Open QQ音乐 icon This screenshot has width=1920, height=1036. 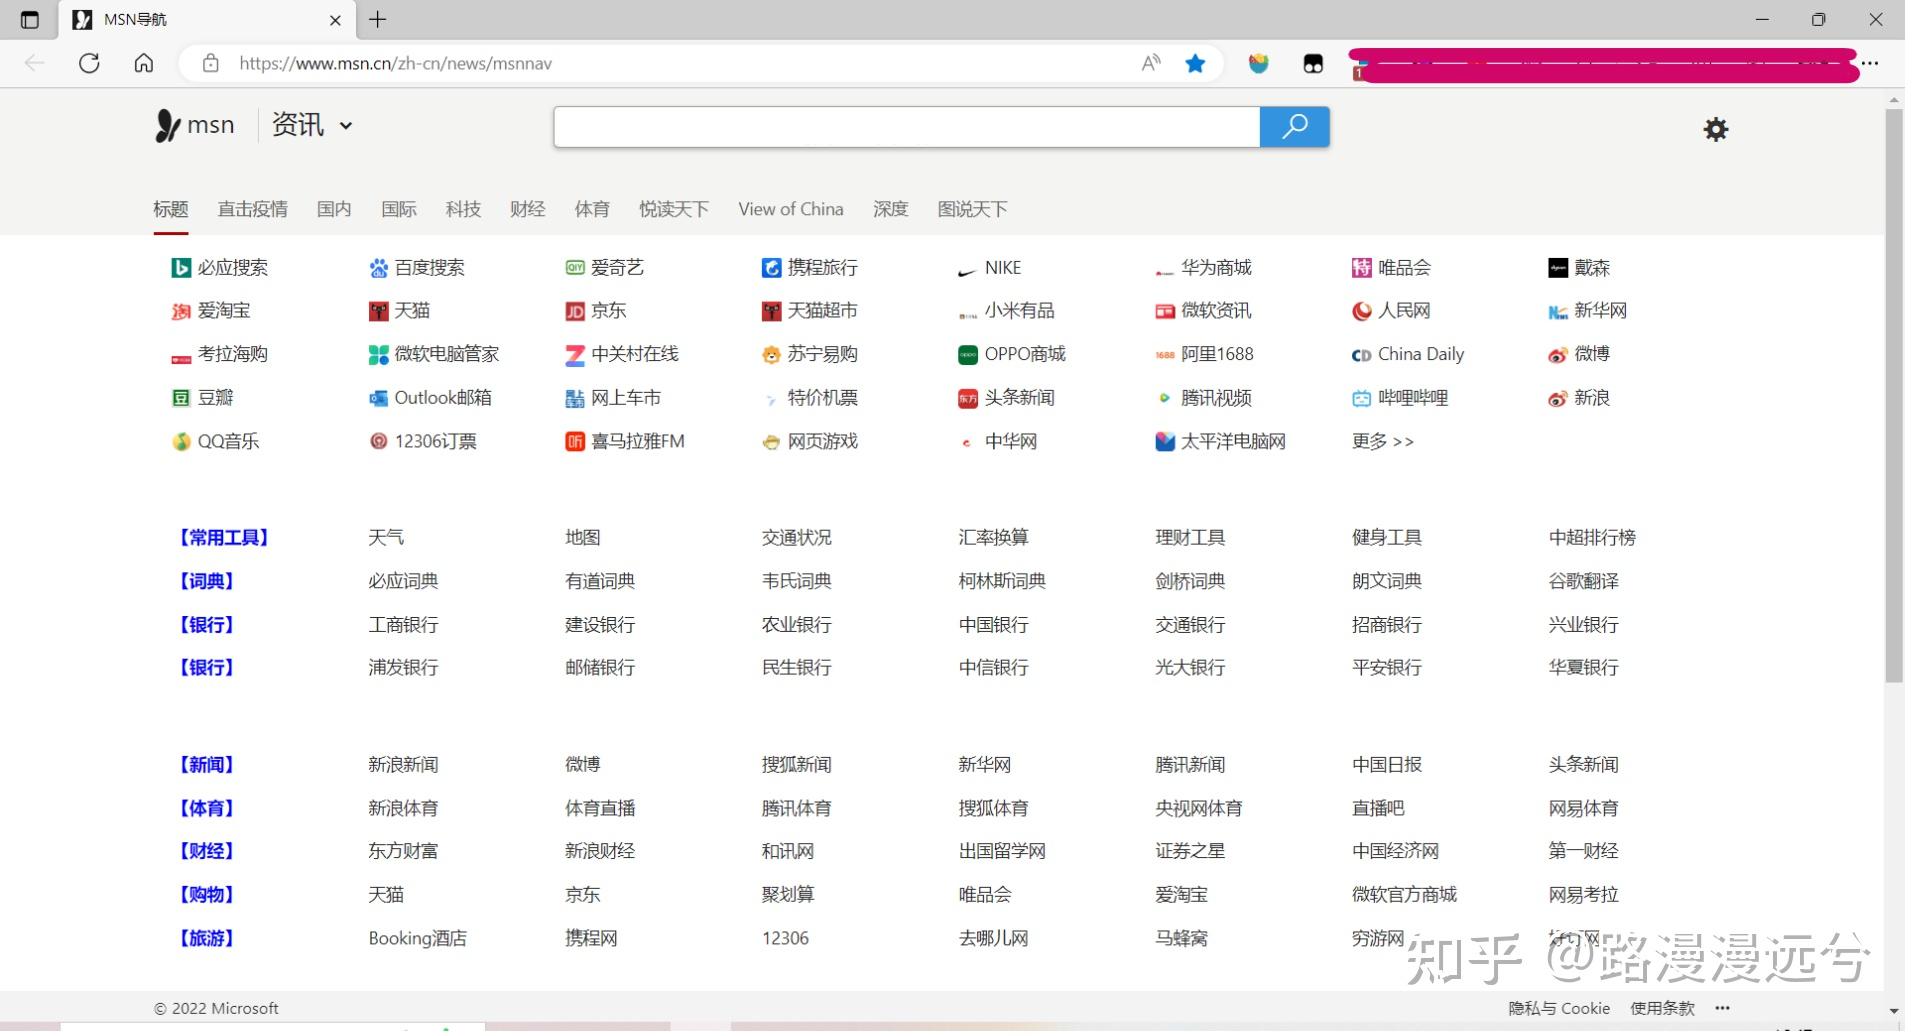click(x=181, y=444)
